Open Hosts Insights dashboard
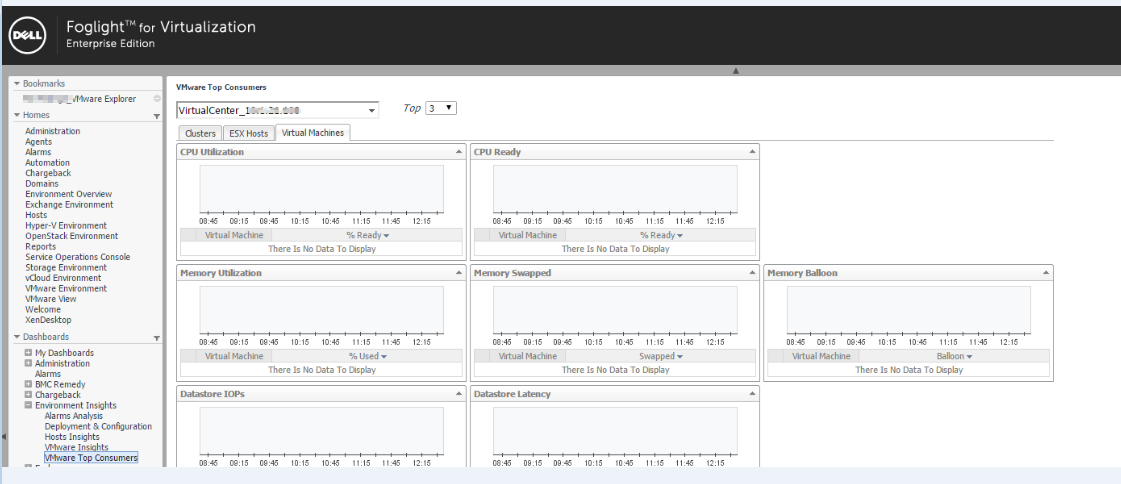1121x484 pixels. point(72,437)
